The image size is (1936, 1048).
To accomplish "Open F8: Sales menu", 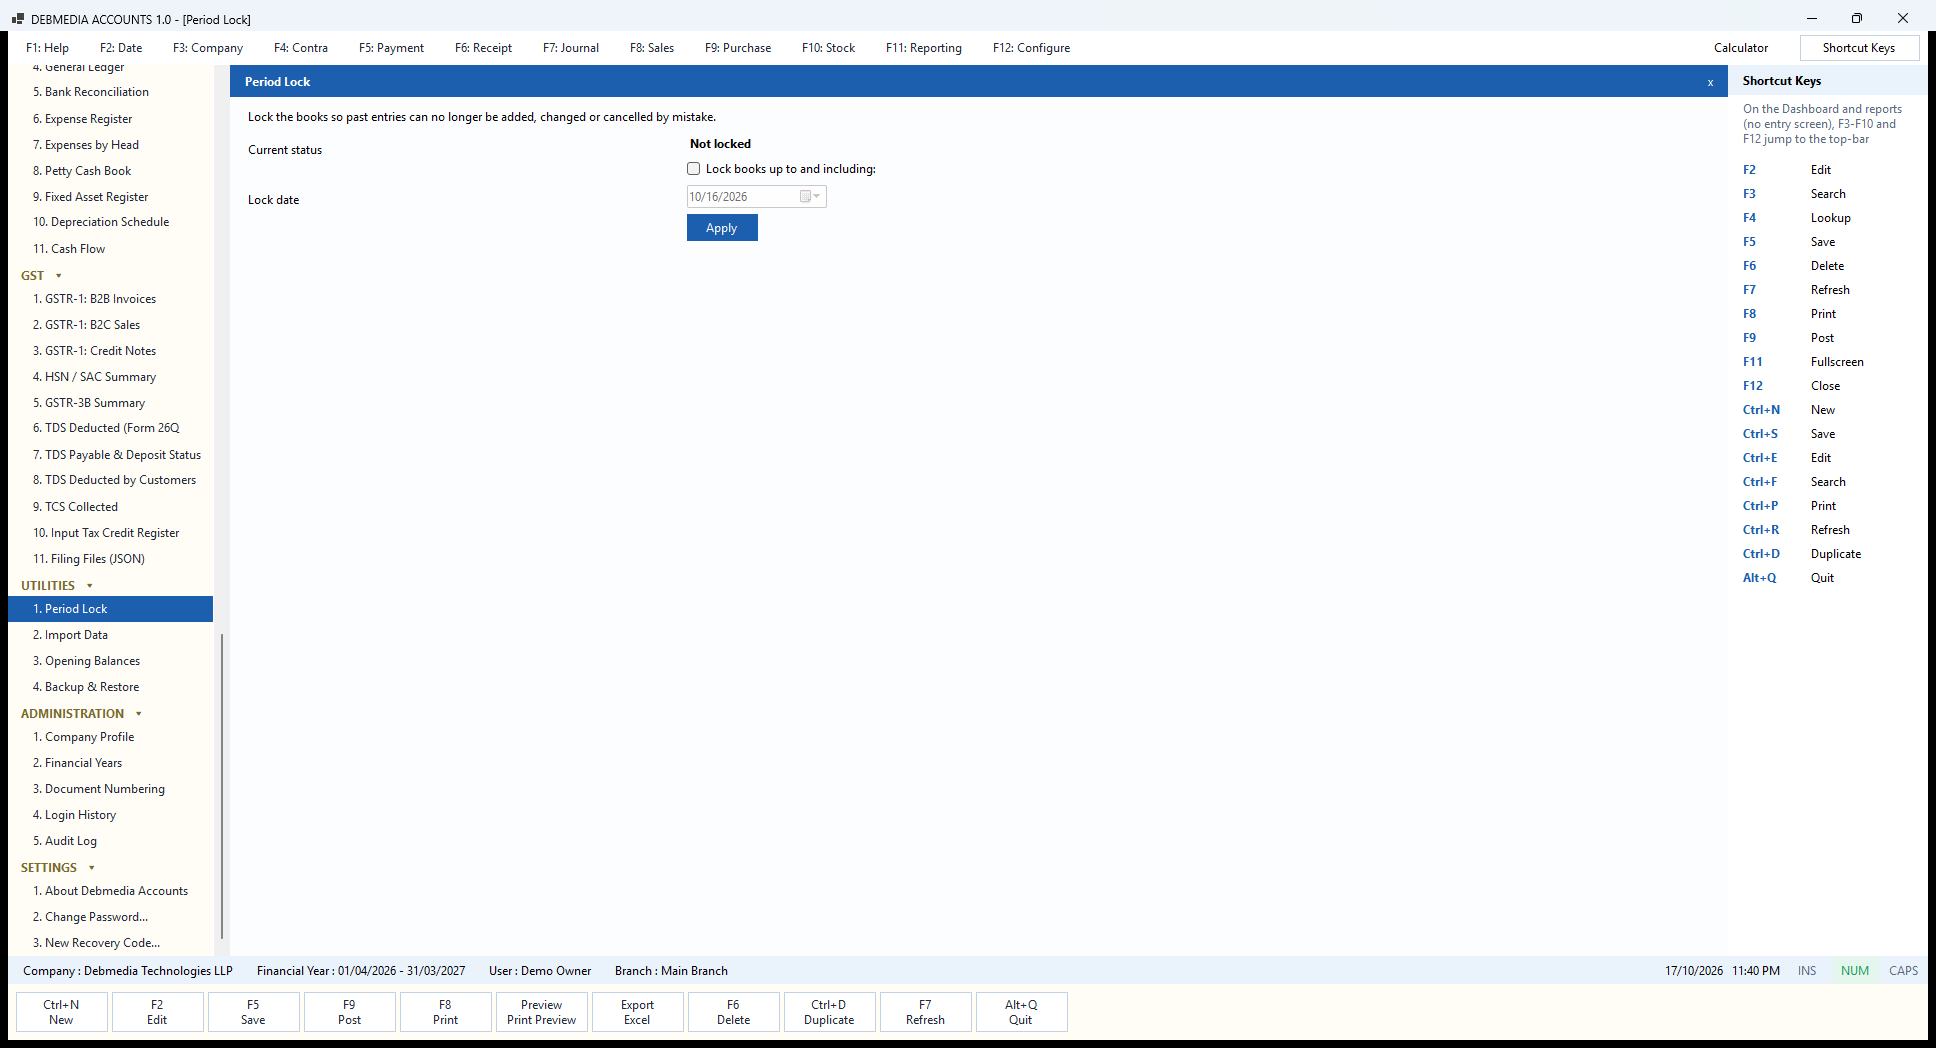I will (652, 48).
